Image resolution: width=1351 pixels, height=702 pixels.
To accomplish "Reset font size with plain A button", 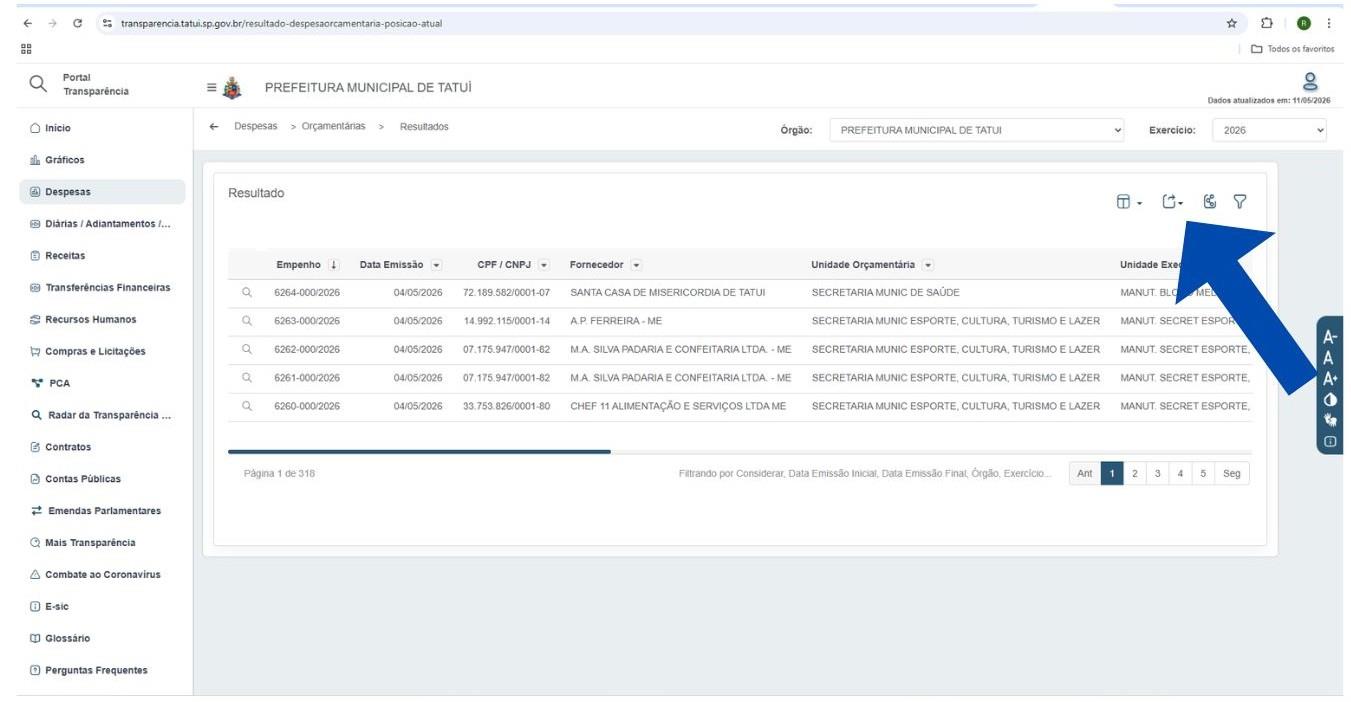I will [1329, 358].
